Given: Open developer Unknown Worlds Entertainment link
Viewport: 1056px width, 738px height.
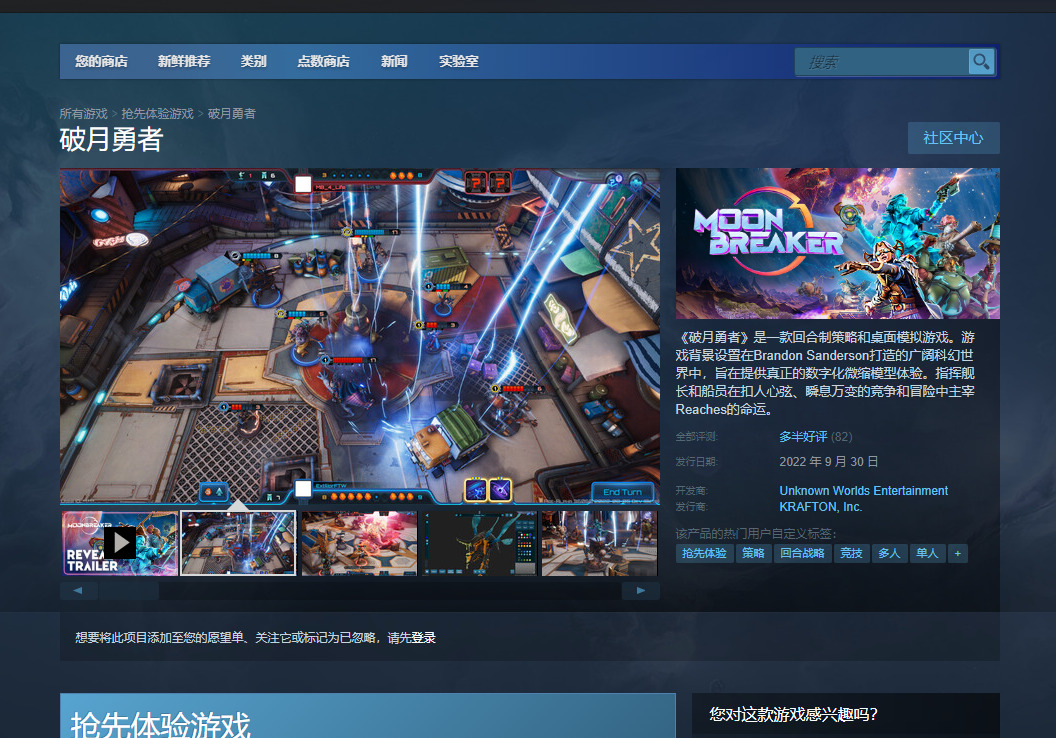Looking at the screenshot, I should pyautogui.click(x=863, y=491).
